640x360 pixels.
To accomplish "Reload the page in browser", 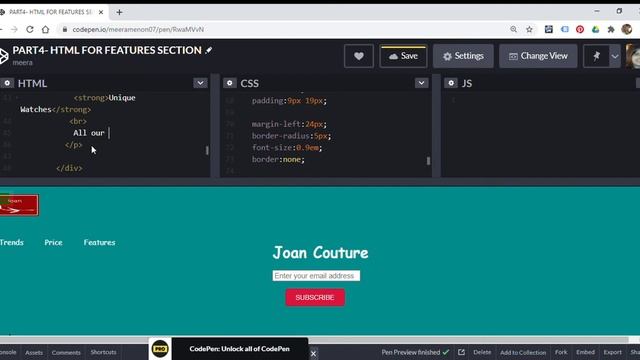I will click(x=30, y=29).
